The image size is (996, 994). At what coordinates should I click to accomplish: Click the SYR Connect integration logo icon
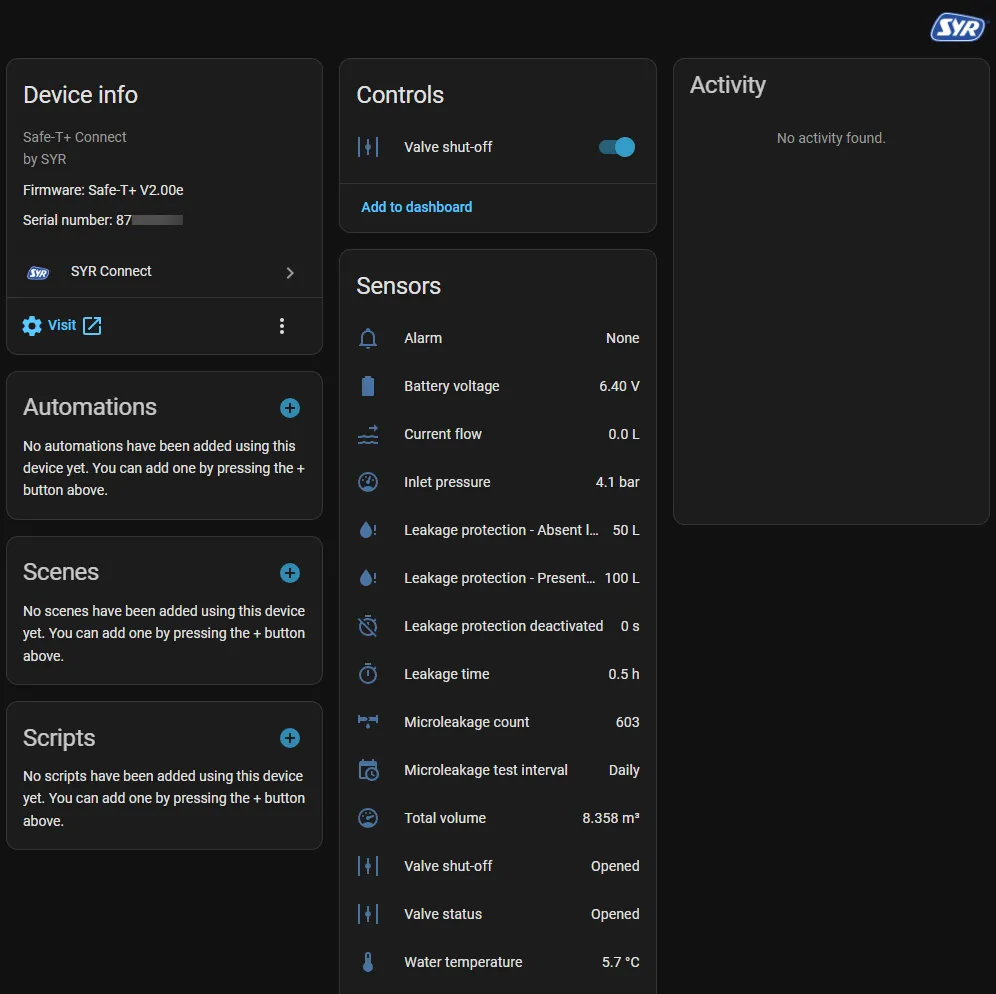[38, 273]
